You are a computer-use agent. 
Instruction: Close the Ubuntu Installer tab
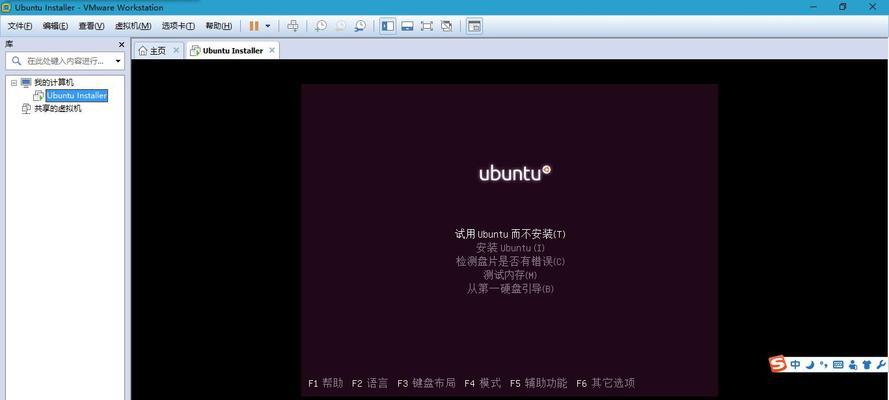click(x=272, y=50)
